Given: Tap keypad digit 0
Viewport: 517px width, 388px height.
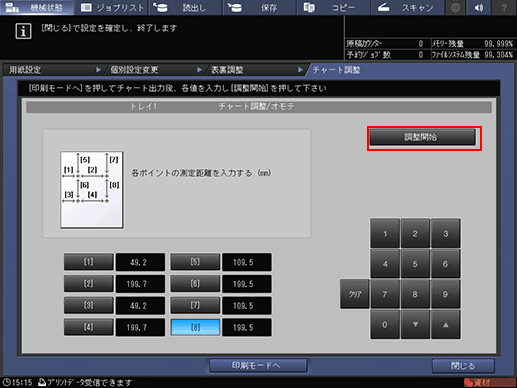Looking at the screenshot, I should click(x=385, y=324).
